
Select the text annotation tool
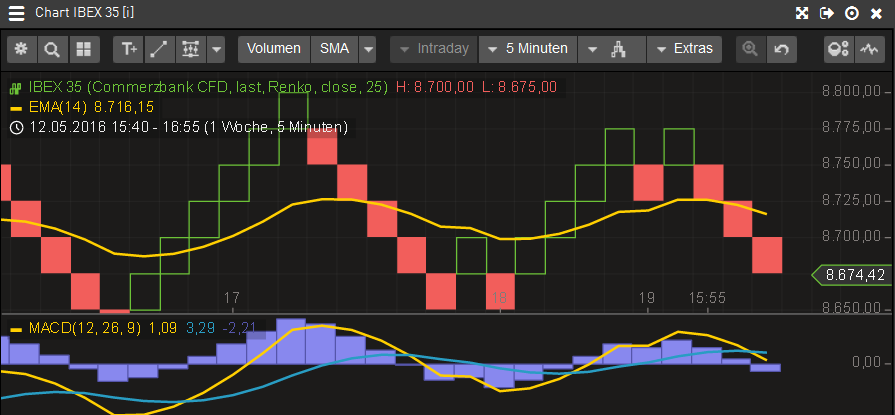[x=129, y=48]
